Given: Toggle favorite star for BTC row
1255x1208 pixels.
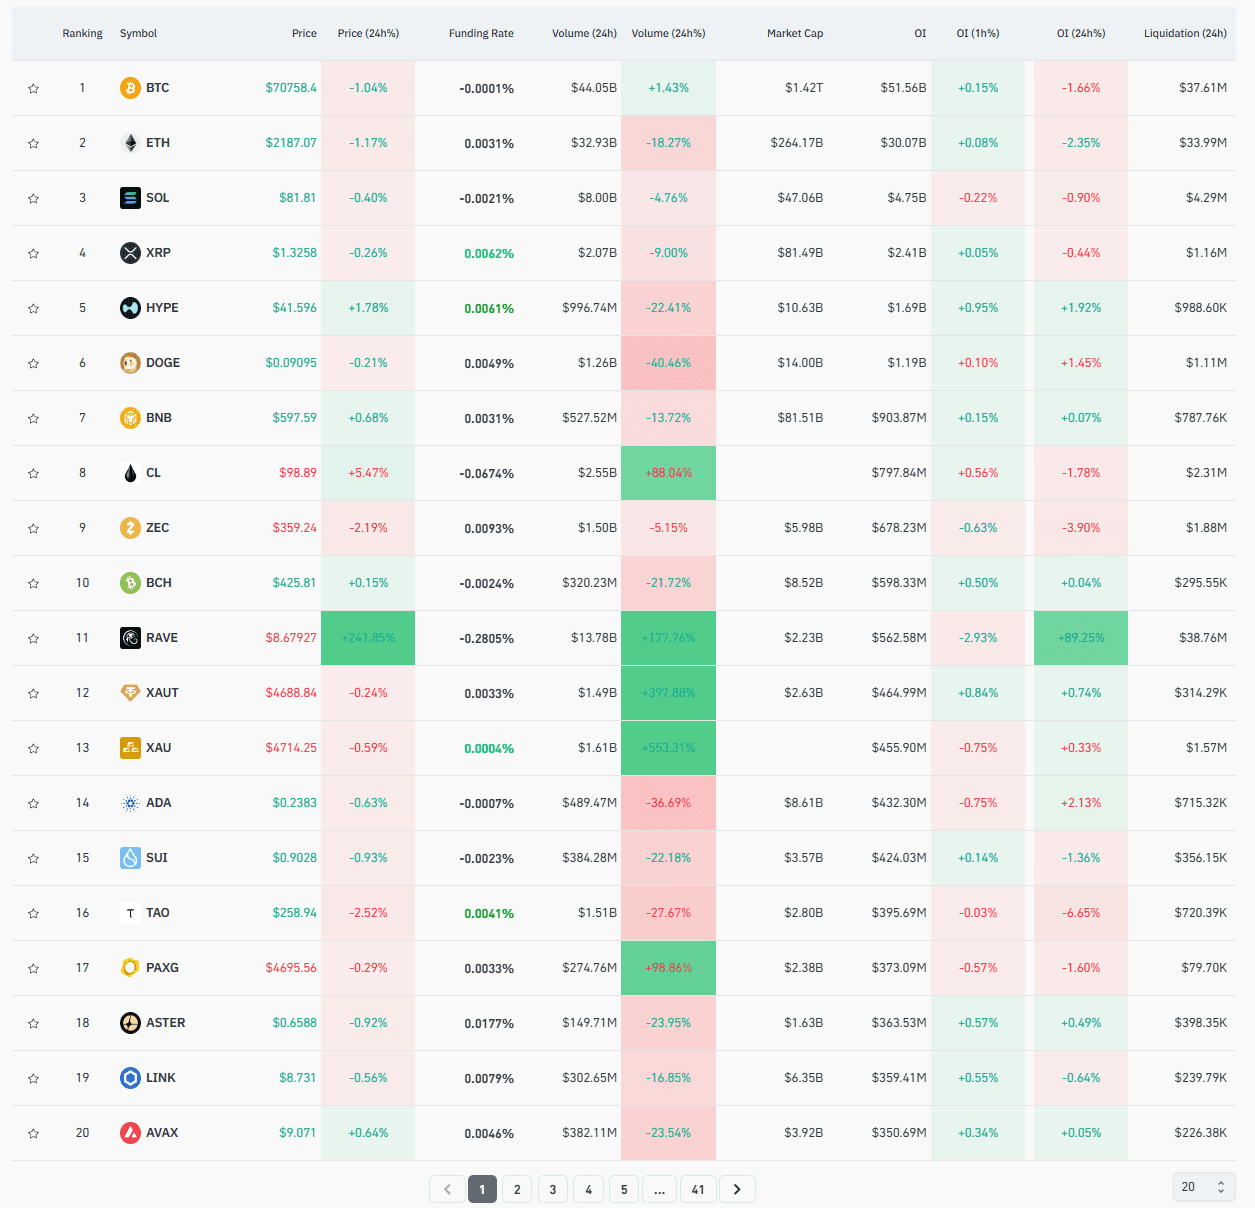Looking at the screenshot, I should click(x=33, y=88).
